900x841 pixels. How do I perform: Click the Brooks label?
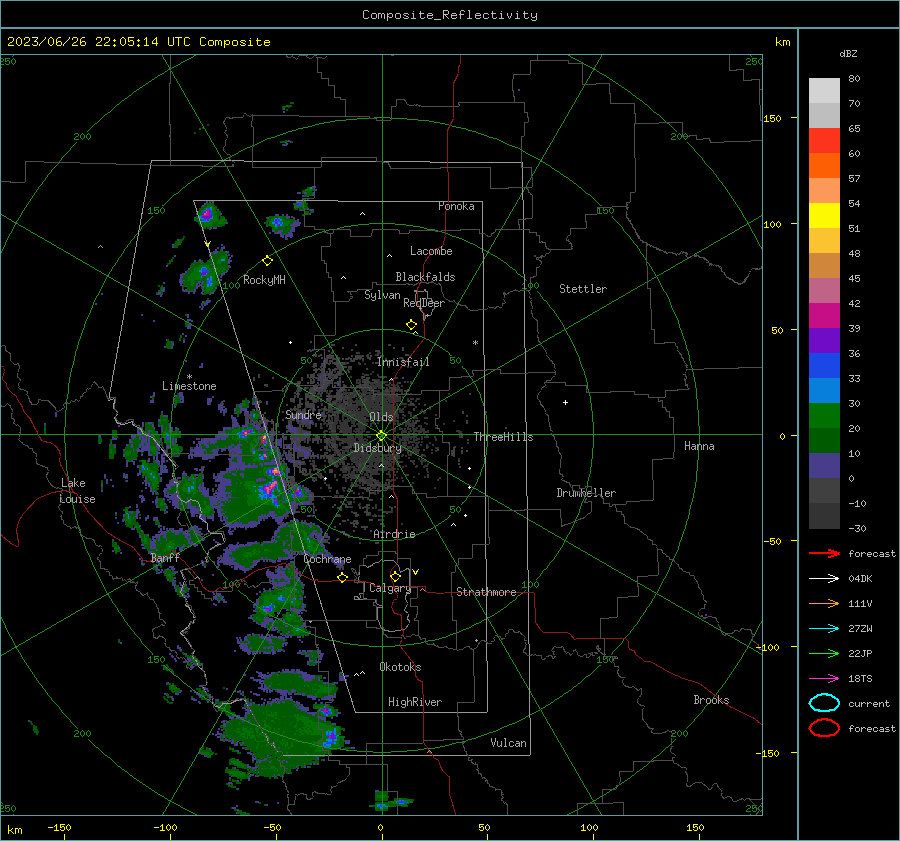(711, 700)
